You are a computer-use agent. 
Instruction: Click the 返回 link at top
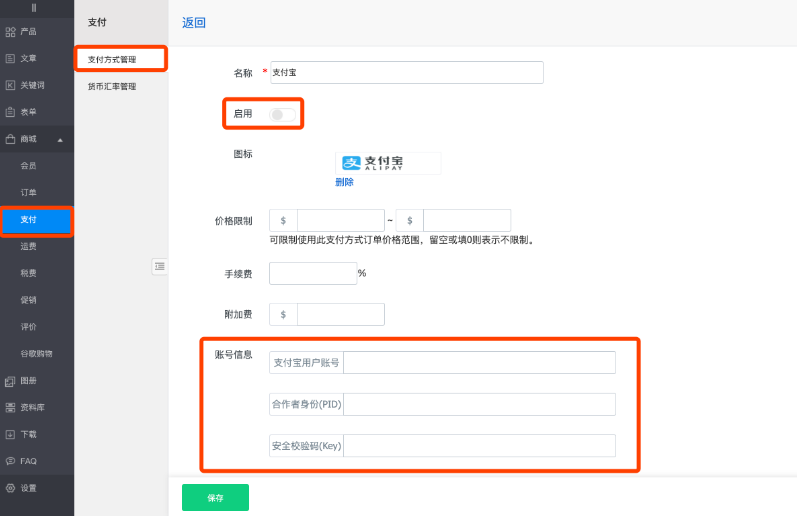coord(194,22)
